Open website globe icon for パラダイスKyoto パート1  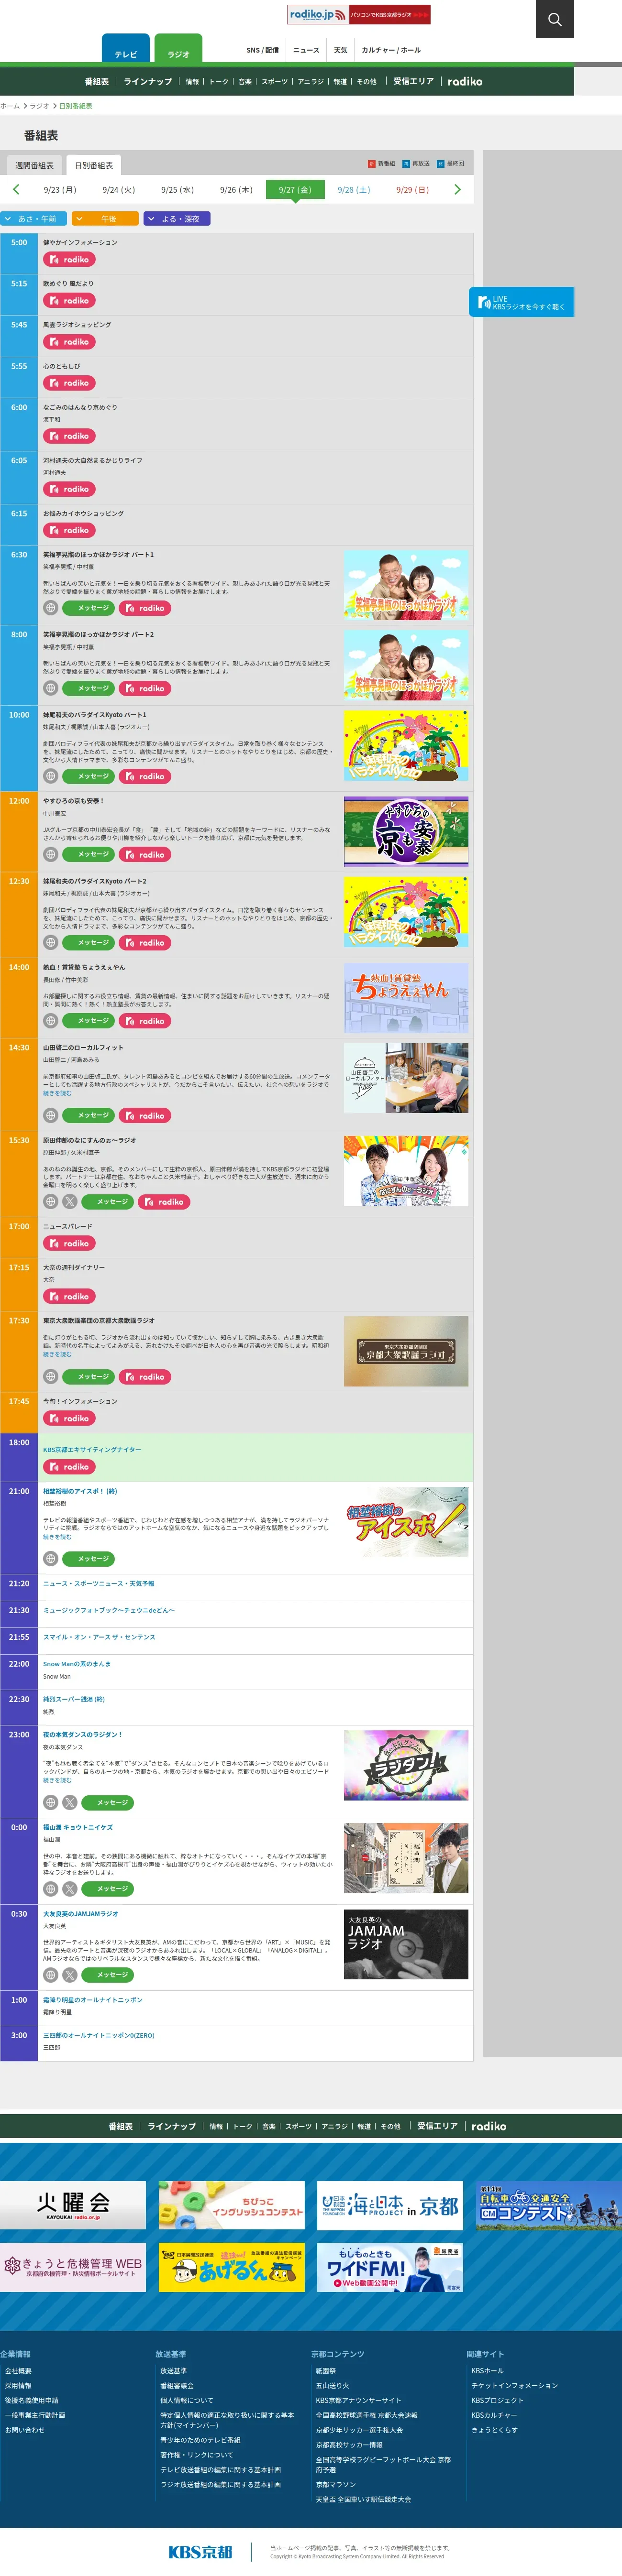(50, 776)
